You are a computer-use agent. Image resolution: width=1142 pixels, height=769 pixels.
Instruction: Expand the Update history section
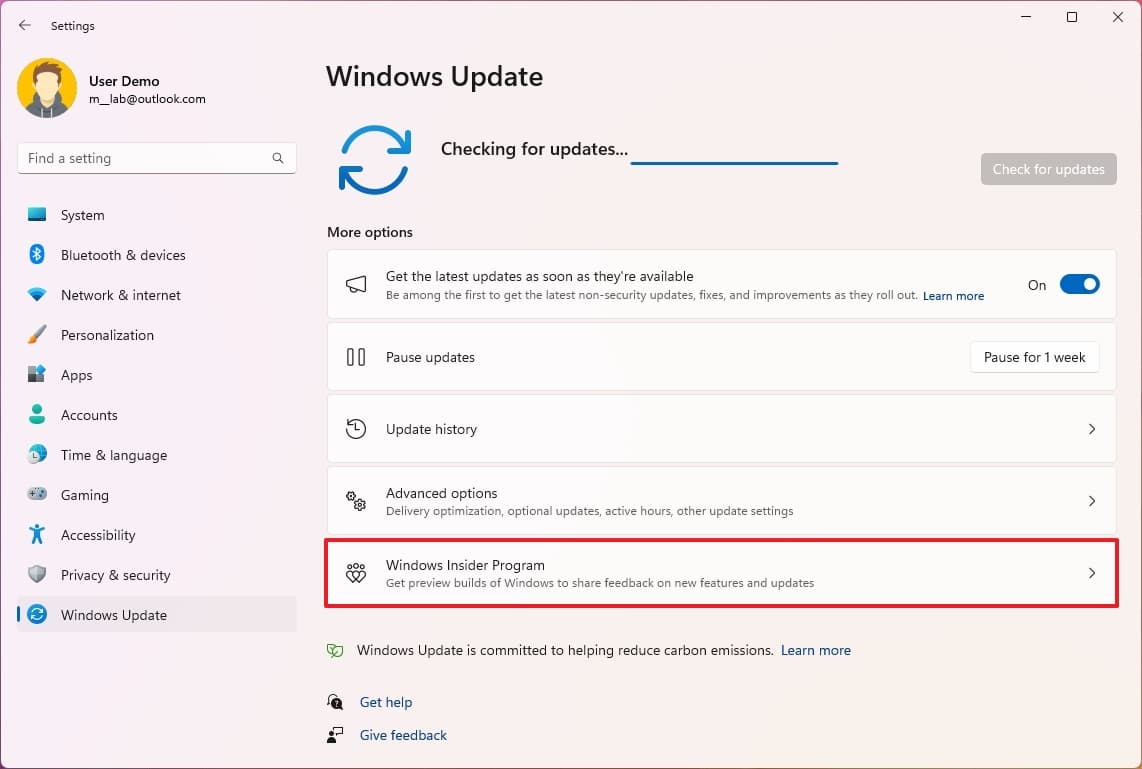click(x=1092, y=429)
